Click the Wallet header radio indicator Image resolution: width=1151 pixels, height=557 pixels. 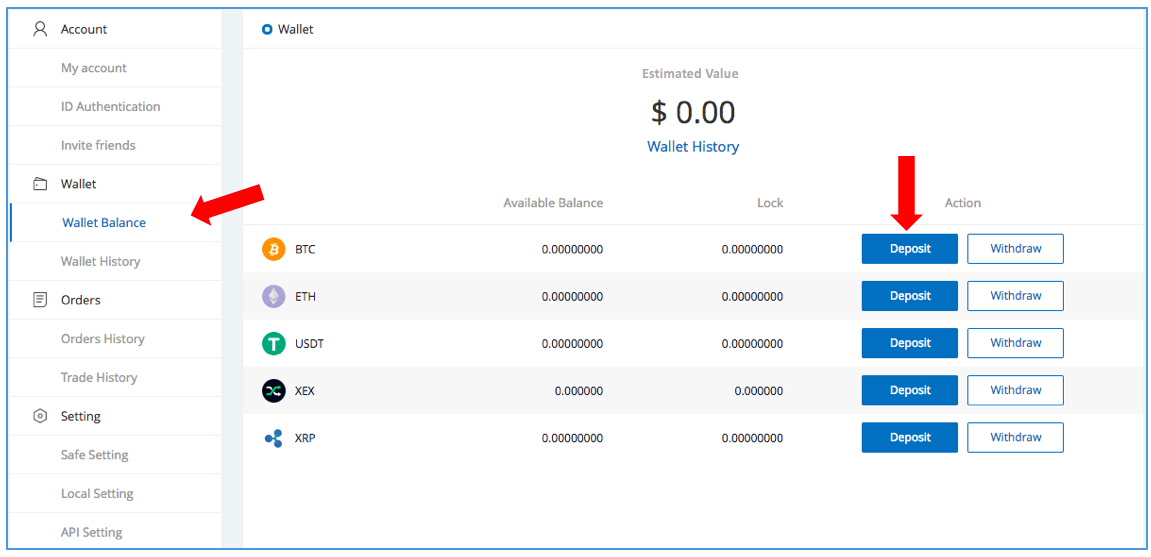pyautogui.click(x=267, y=29)
